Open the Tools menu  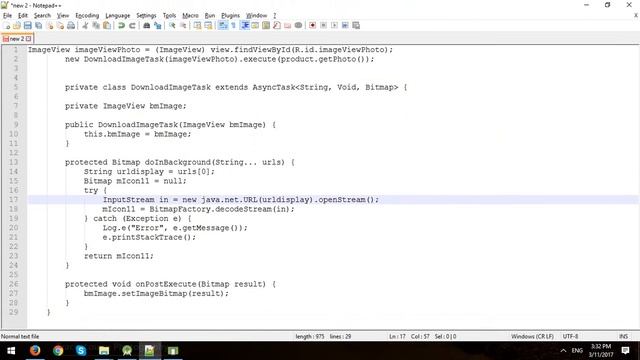[x=169, y=16]
